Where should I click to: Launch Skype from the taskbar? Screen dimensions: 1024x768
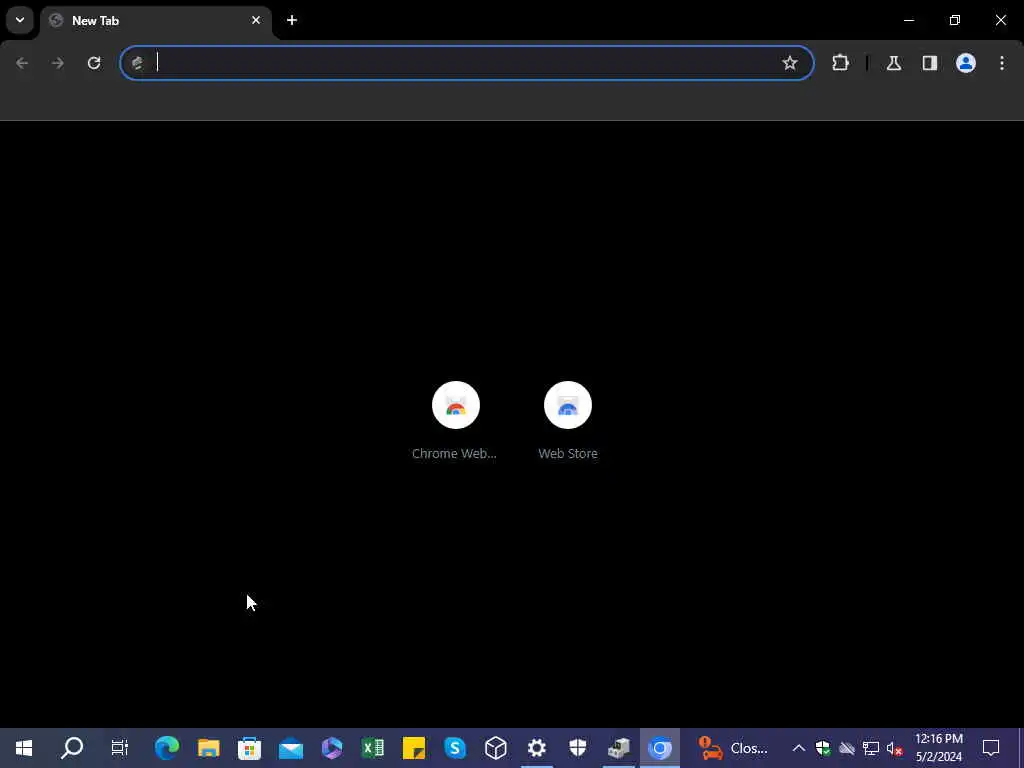coord(455,748)
